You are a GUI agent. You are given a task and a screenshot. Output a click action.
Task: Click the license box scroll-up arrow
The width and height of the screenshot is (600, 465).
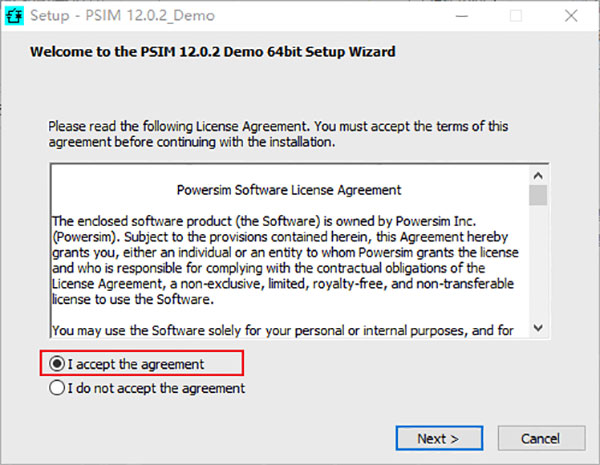(538, 176)
